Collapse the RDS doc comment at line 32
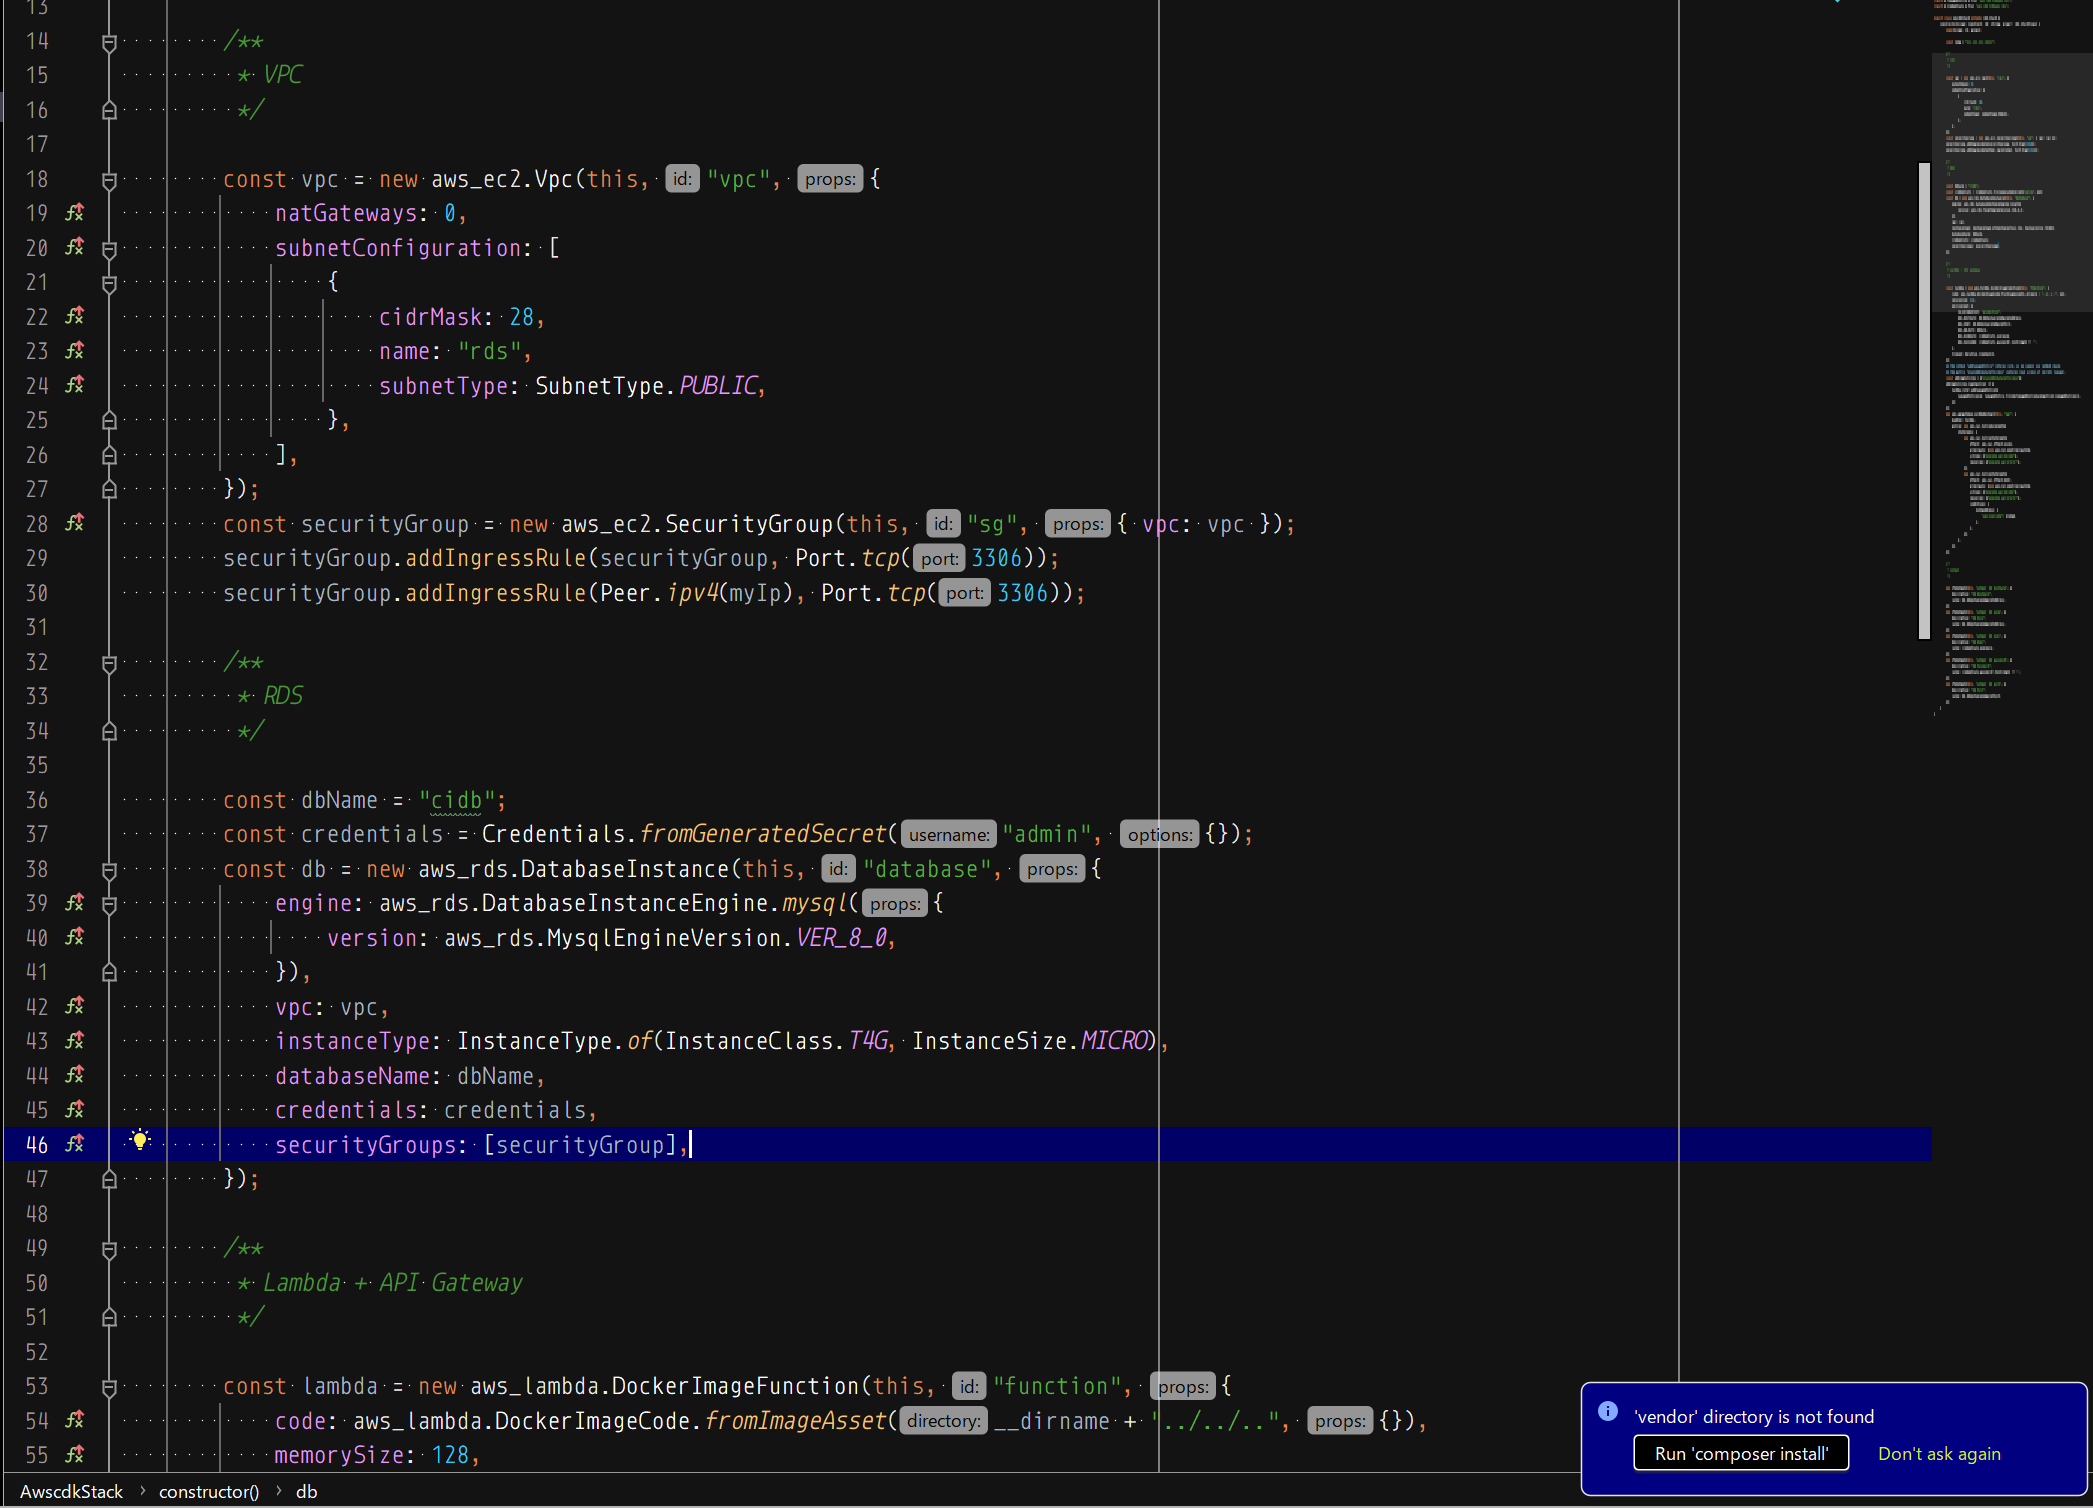 tap(110, 663)
